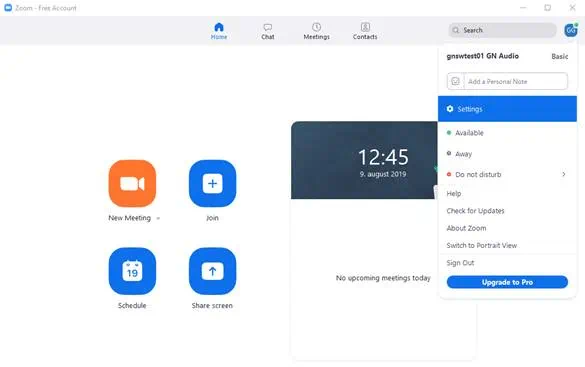Screen dimensions: 585x367
Task: Click Sign Out
Action: point(460,263)
